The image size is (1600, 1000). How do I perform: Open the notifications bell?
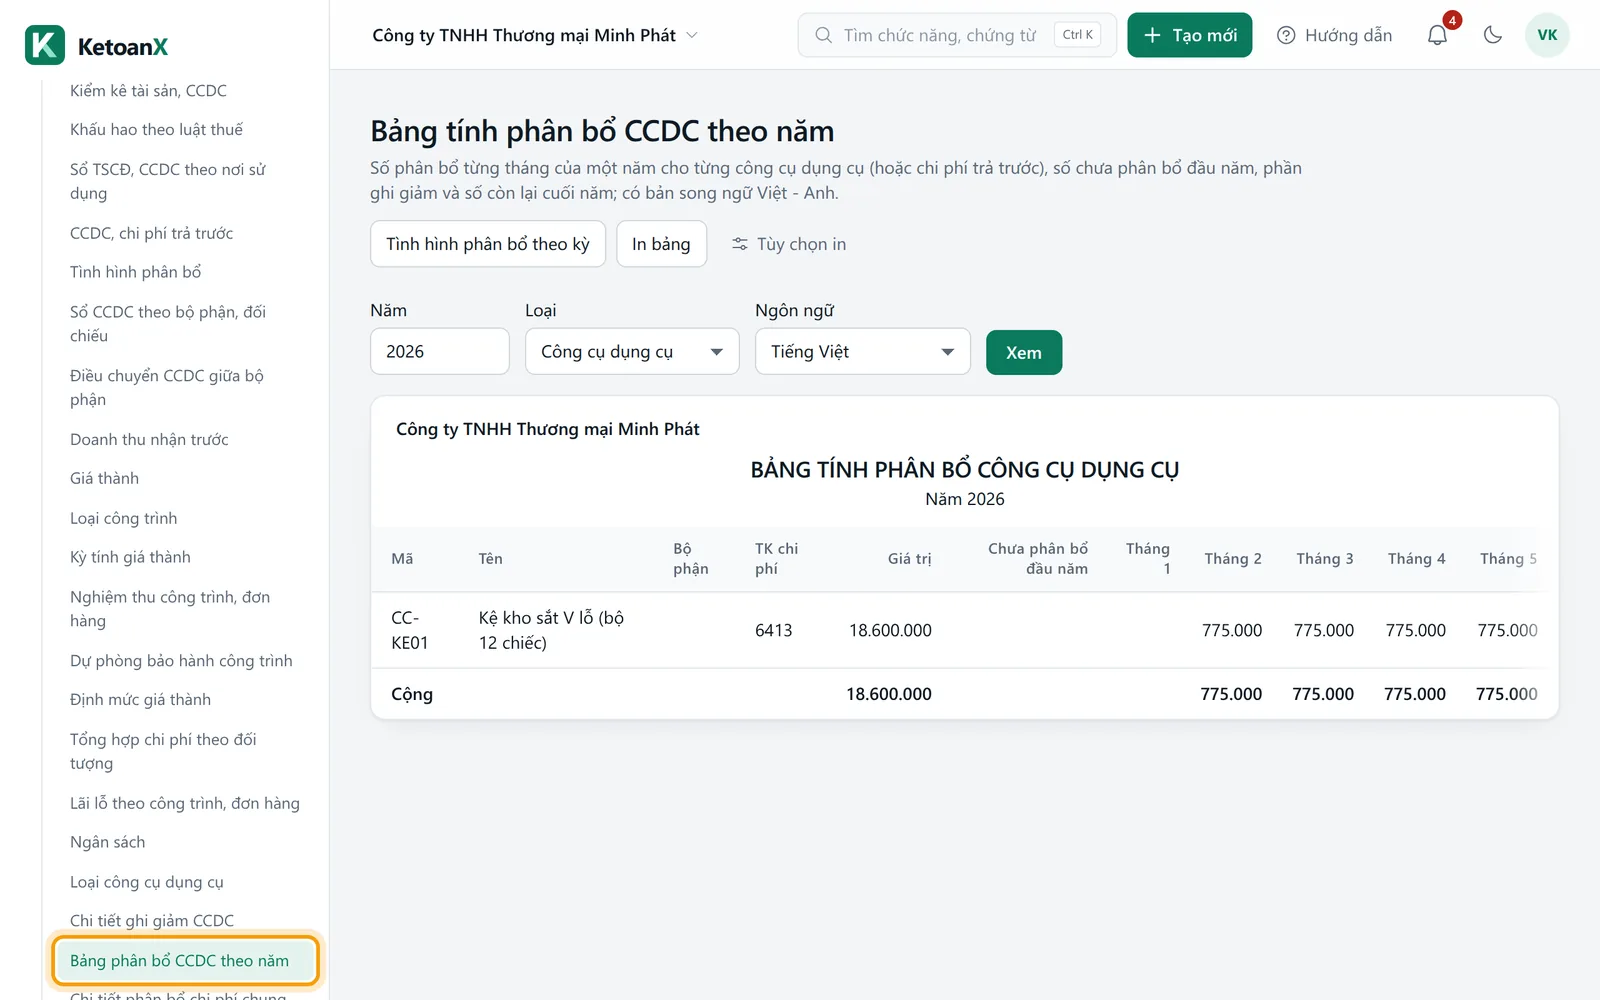click(x=1437, y=35)
